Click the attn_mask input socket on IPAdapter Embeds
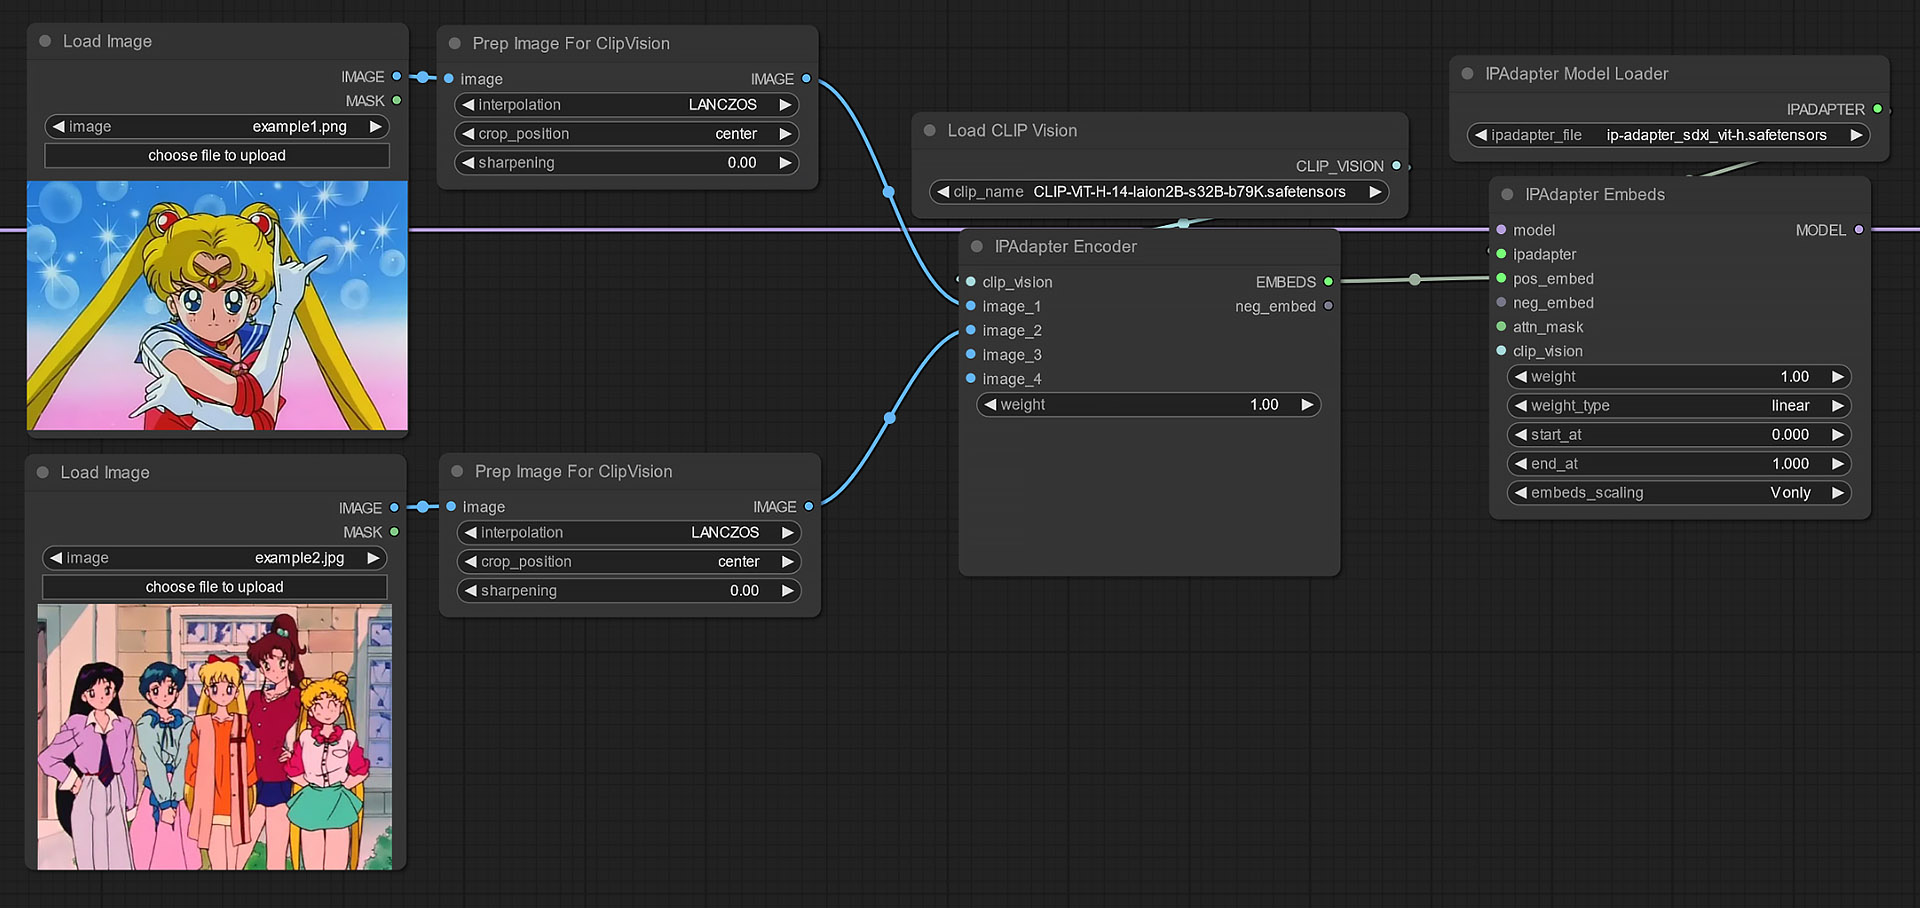Screen dimensions: 1920x908 [1501, 327]
